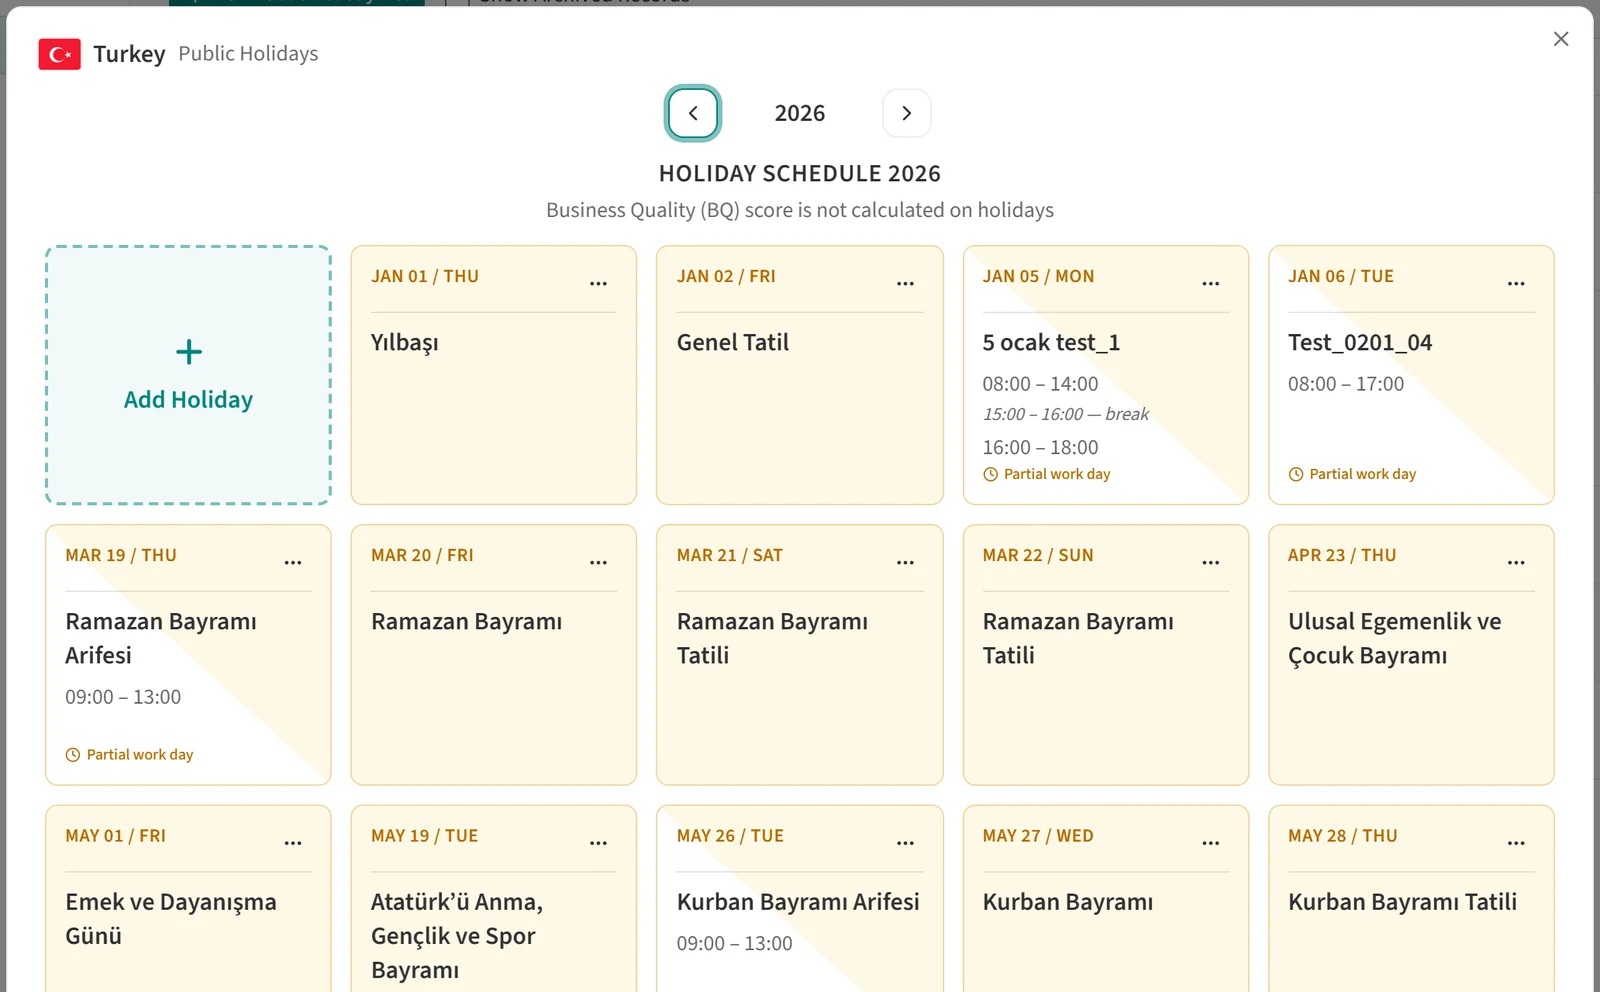
Task: Go to the previous year
Action: (693, 113)
